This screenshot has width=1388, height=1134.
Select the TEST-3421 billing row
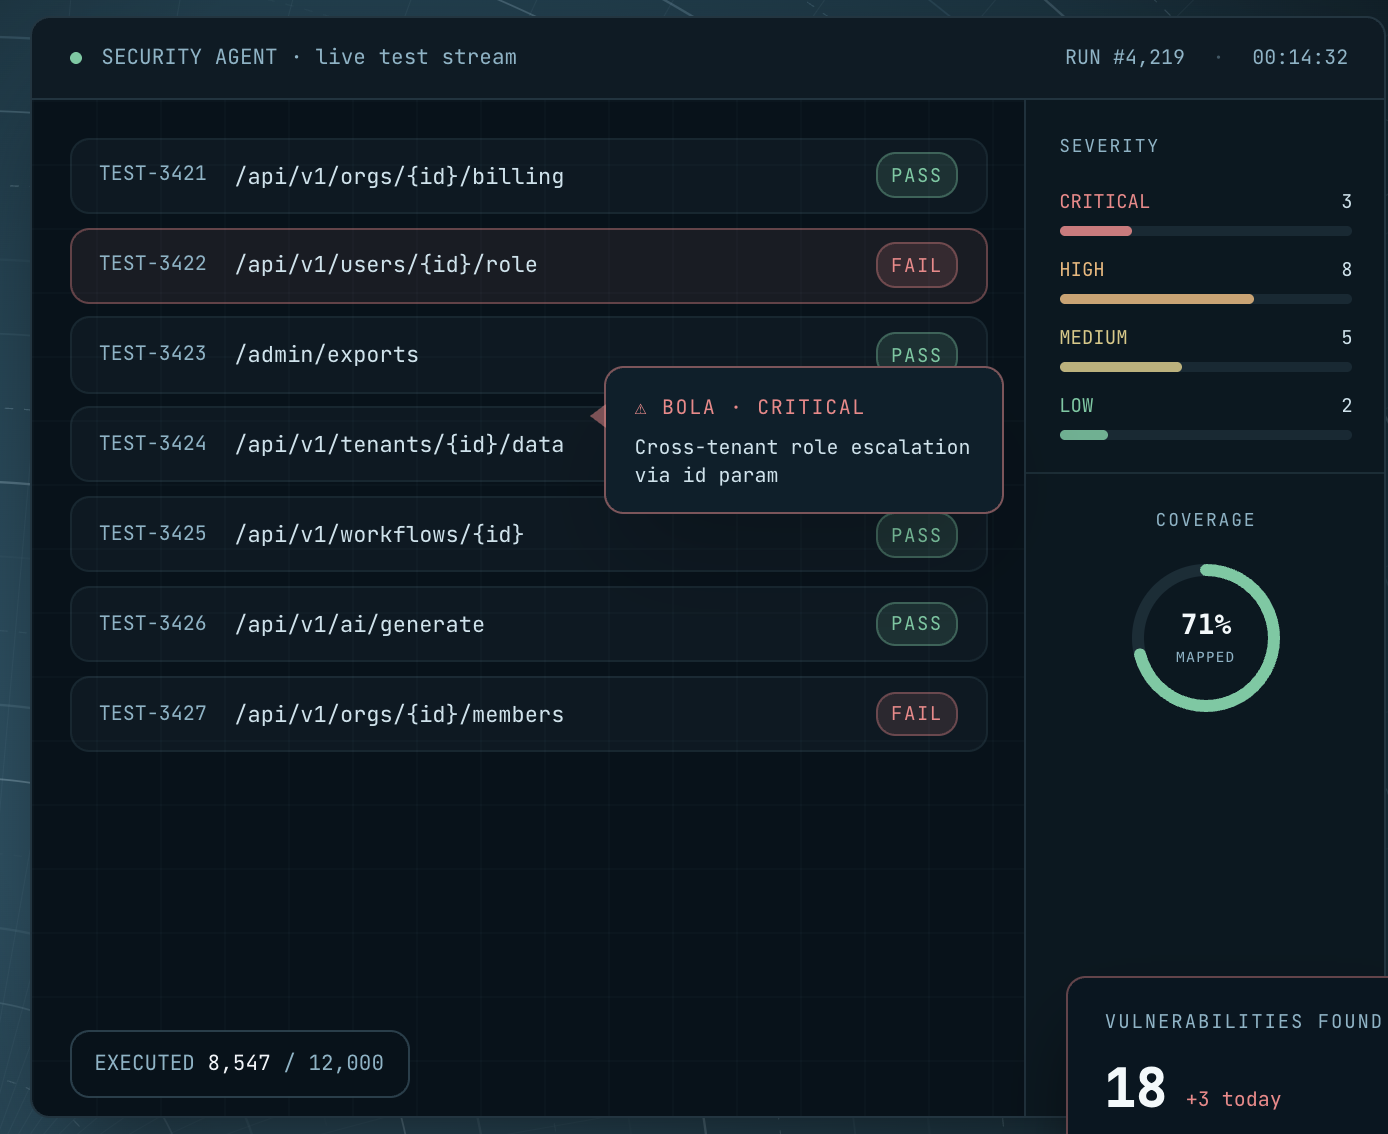529,176
